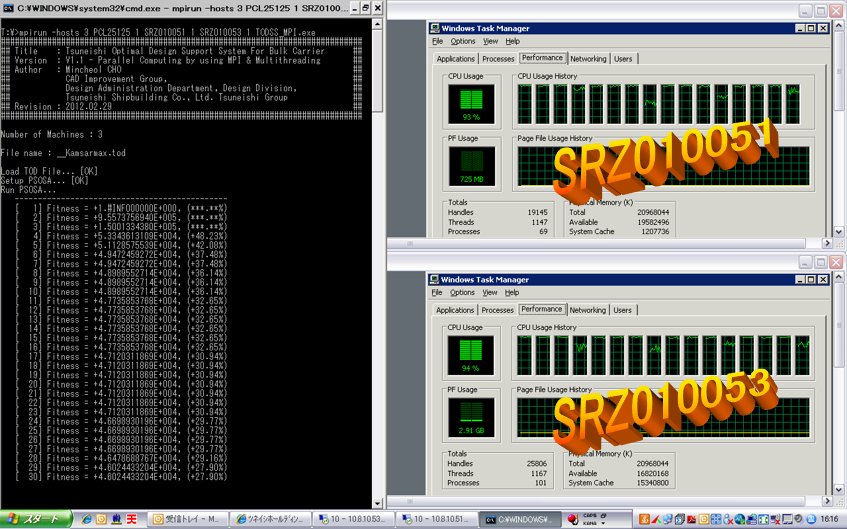This screenshot has width=847, height=529.
Task: Click the cmd.exe title bar system icon
Action: click(x=8, y=8)
